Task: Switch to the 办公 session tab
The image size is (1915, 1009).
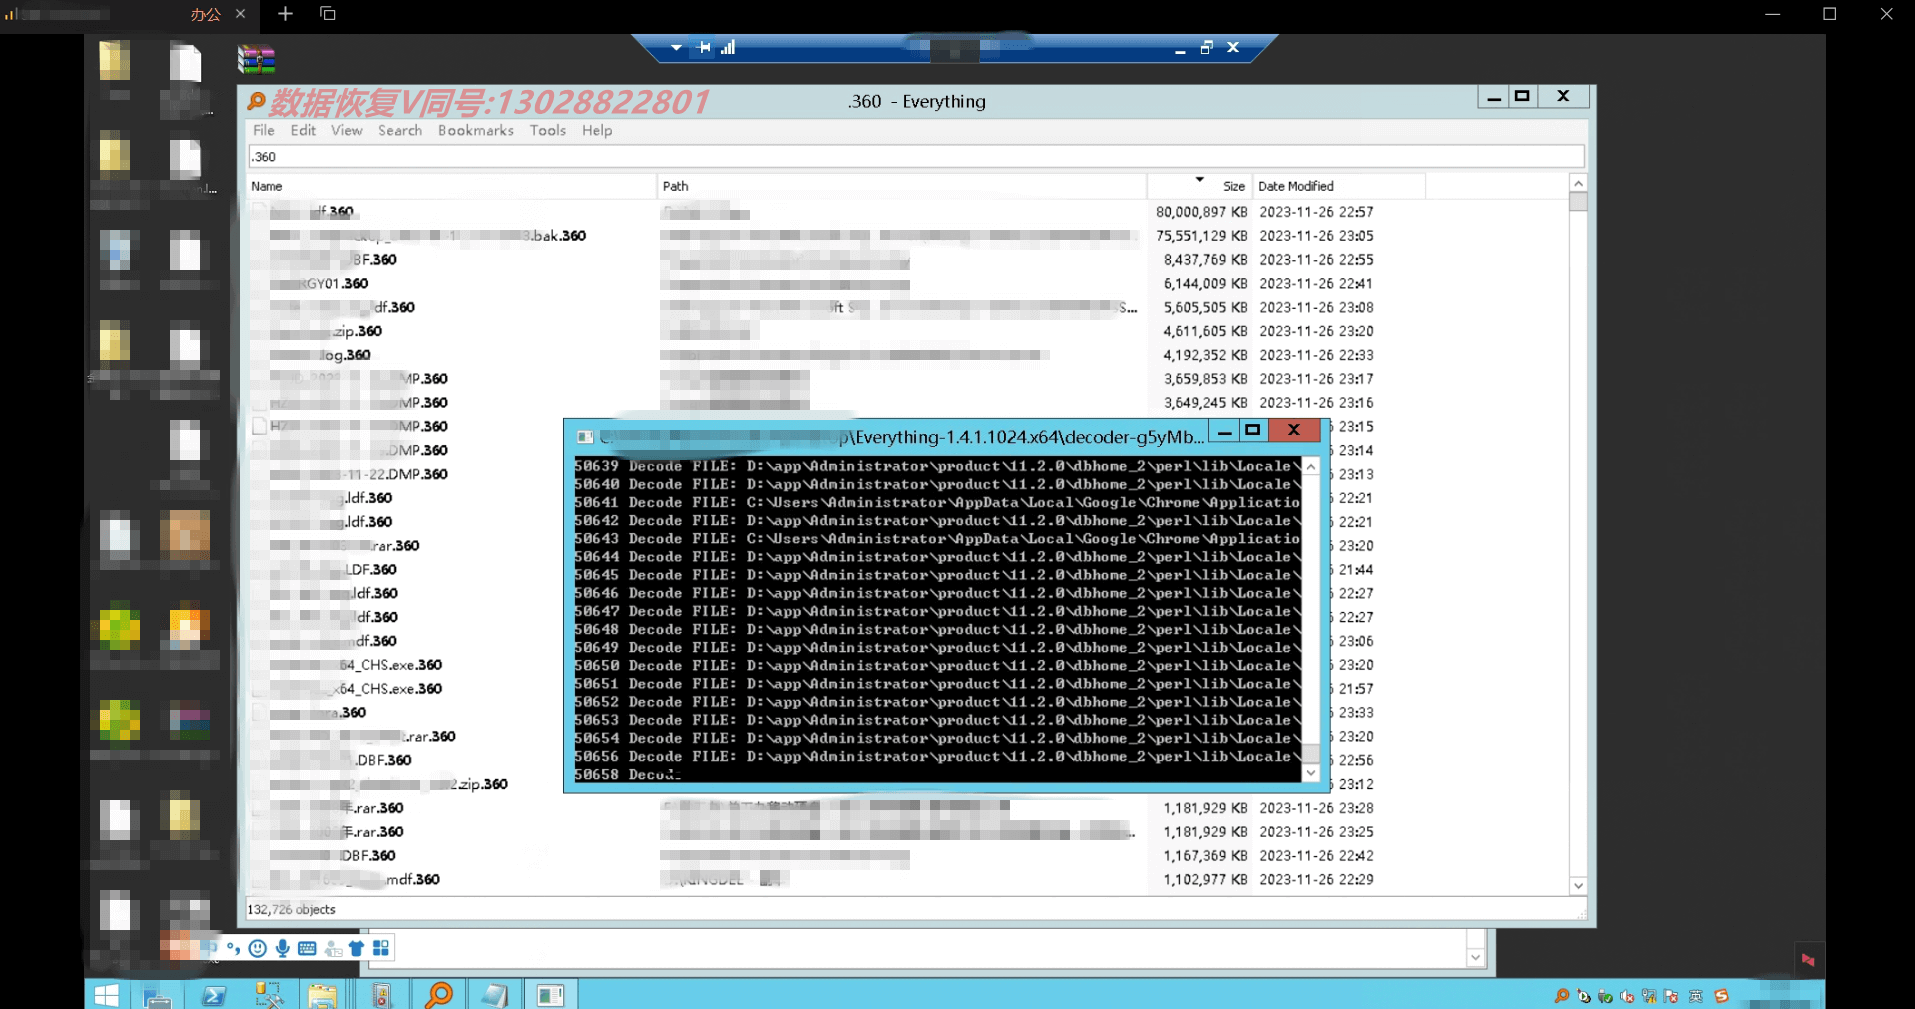Action: (x=130, y=14)
